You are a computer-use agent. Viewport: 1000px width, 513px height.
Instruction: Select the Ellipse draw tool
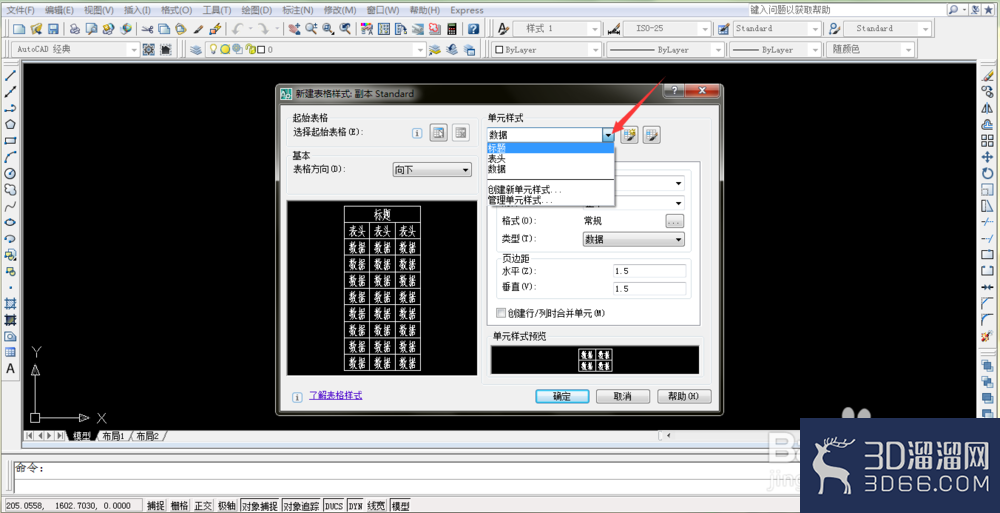point(10,222)
